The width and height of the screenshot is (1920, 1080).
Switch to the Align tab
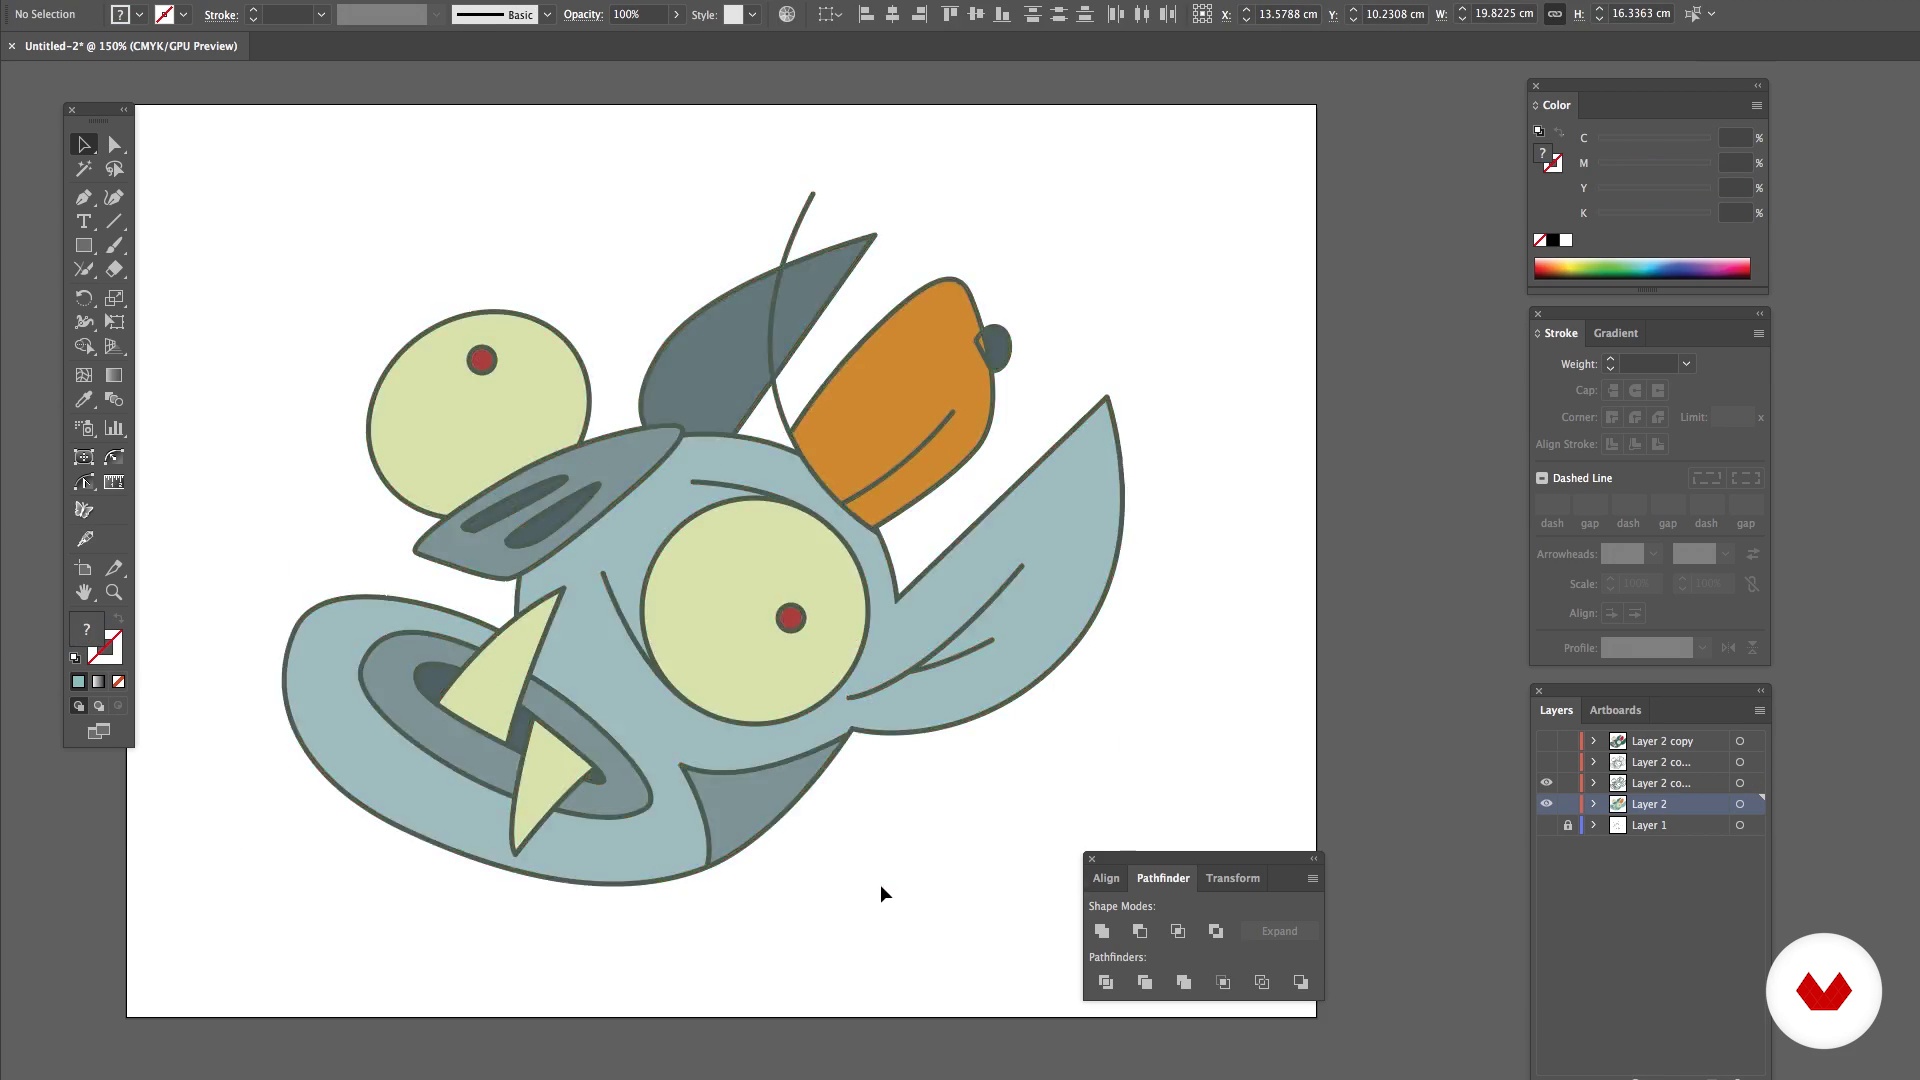click(x=1106, y=878)
